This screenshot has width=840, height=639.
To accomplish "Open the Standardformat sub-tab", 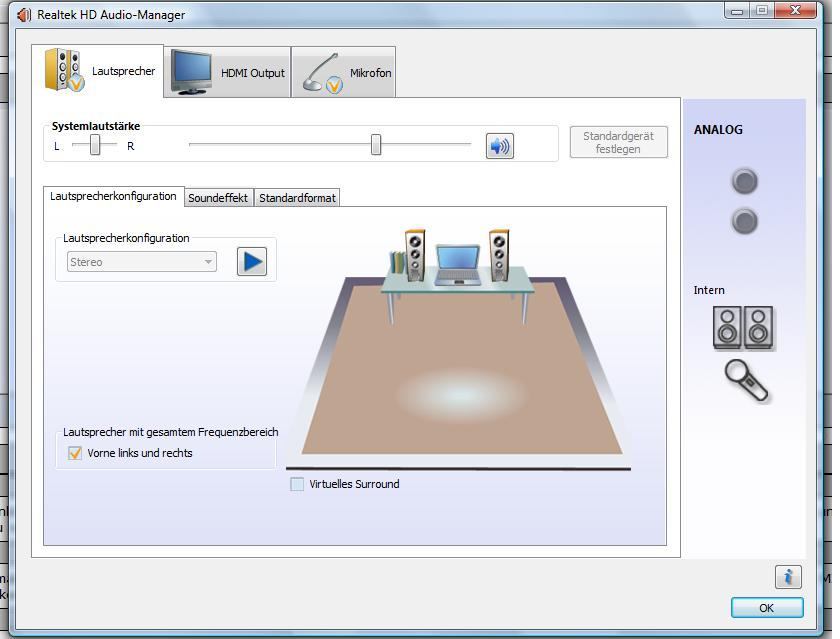I will click(x=297, y=198).
